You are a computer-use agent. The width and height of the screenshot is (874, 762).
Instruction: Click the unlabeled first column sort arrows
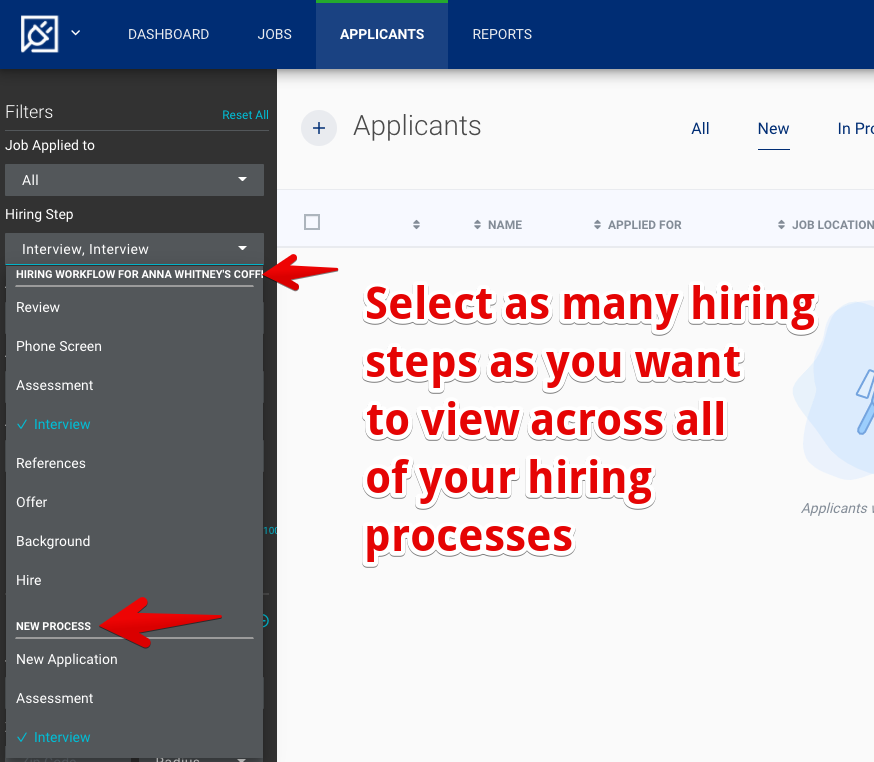click(x=416, y=225)
